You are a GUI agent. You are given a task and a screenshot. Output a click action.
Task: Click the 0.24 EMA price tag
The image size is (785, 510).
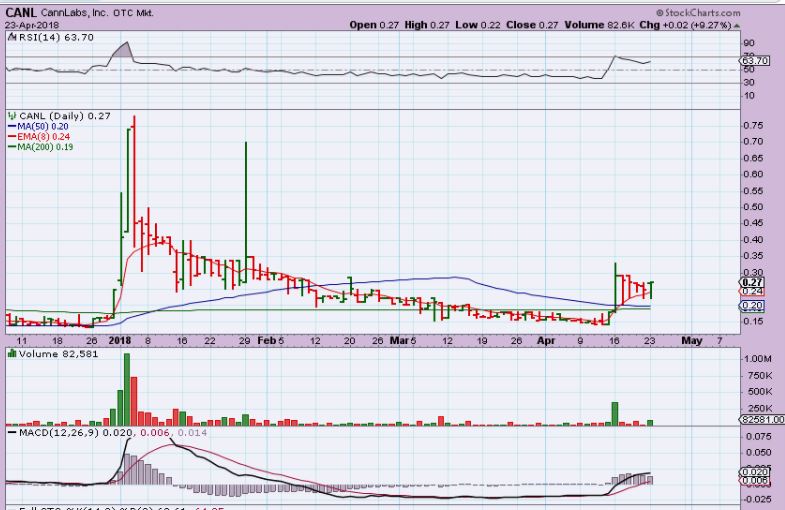click(752, 291)
